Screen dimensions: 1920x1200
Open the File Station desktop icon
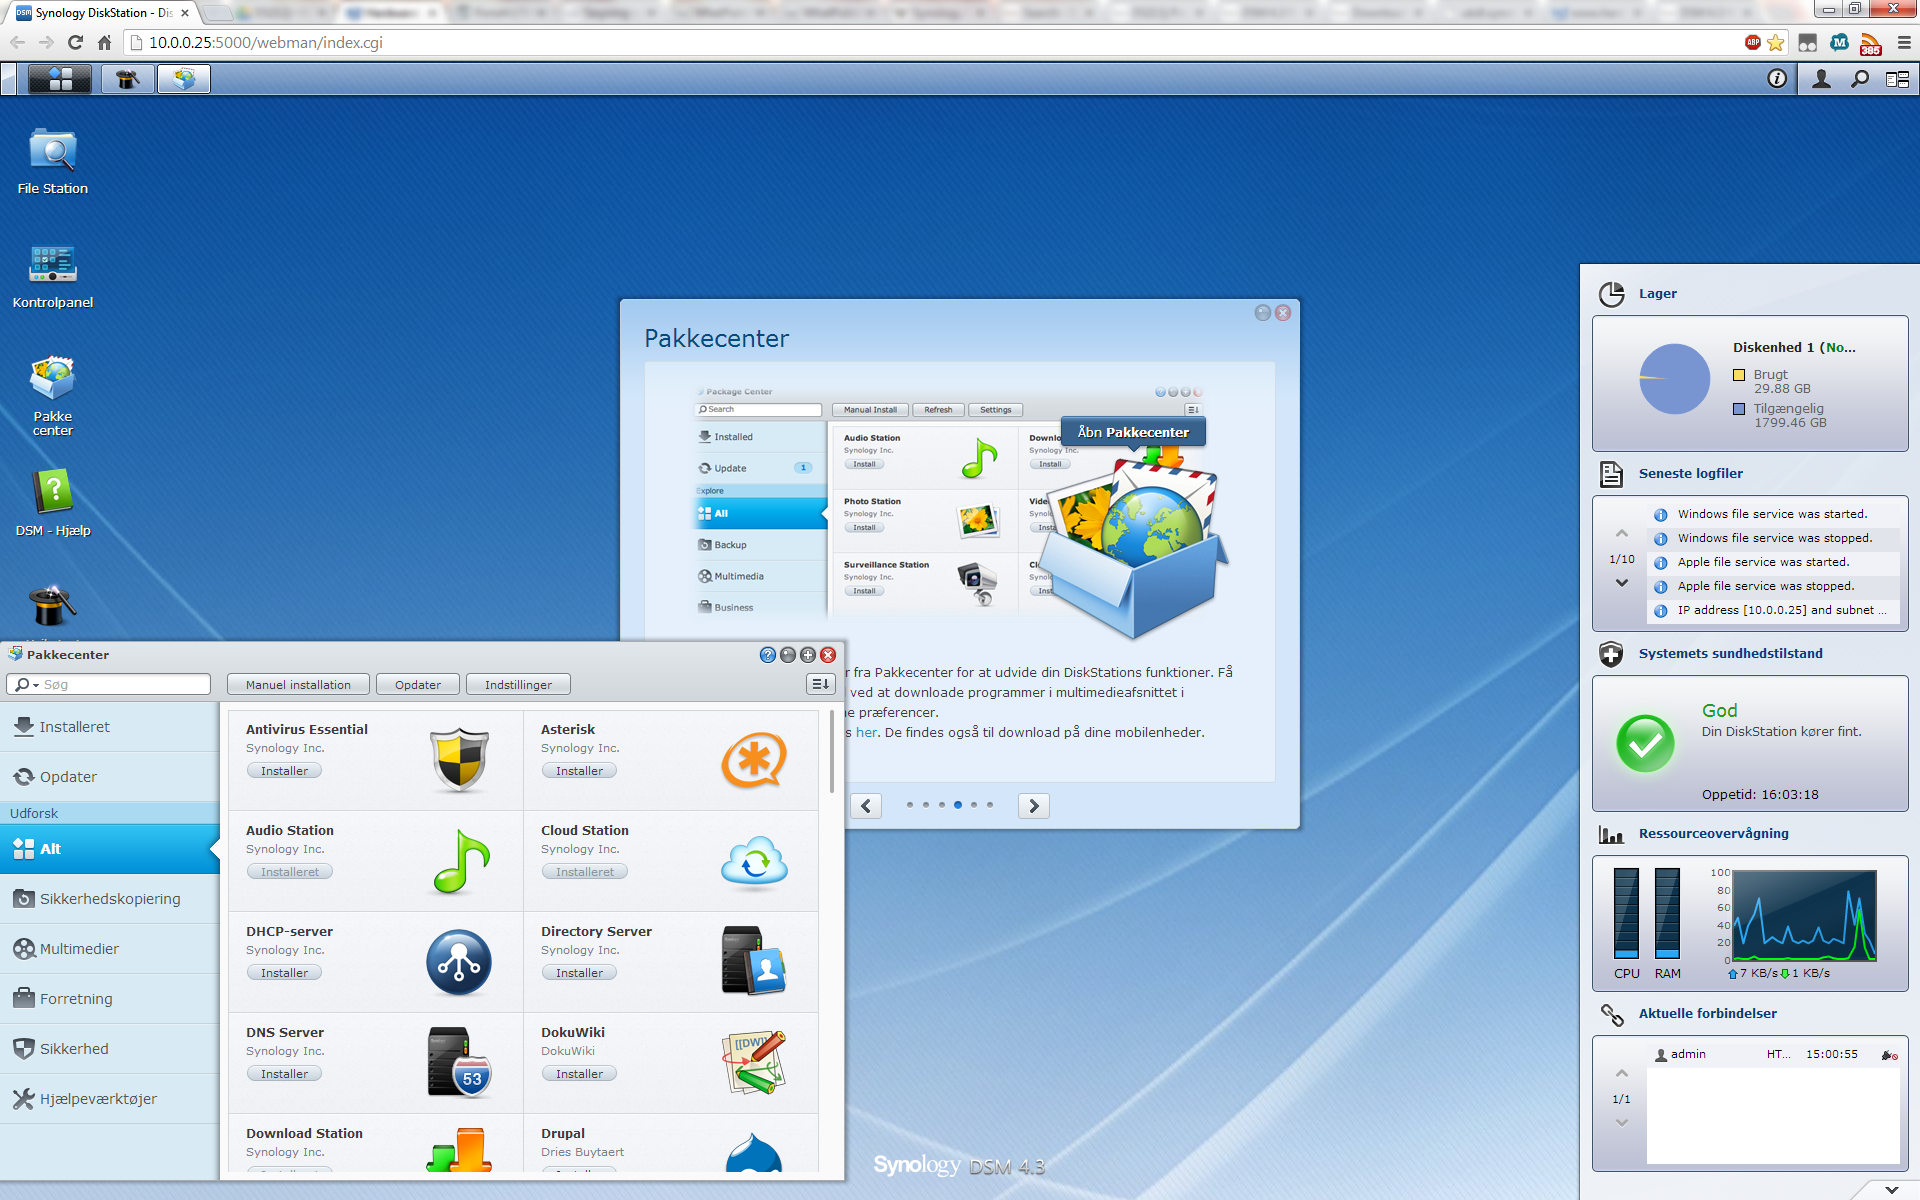53,160
